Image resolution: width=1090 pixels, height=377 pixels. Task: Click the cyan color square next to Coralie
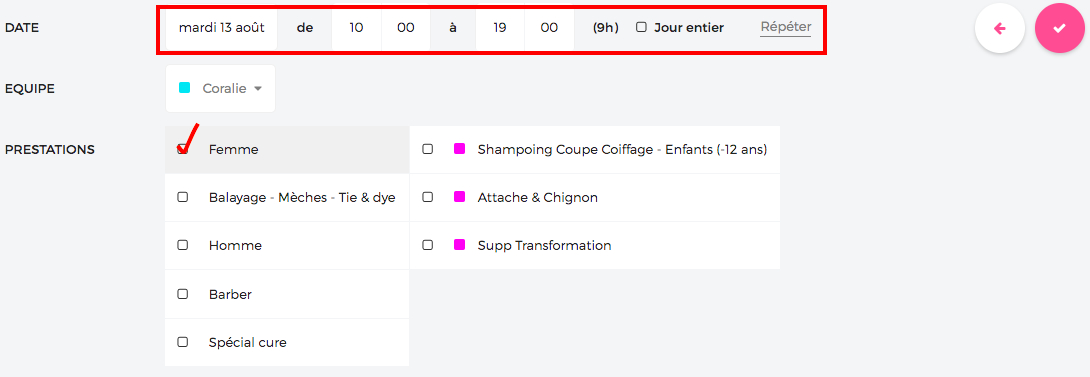pyautogui.click(x=184, y=88)
